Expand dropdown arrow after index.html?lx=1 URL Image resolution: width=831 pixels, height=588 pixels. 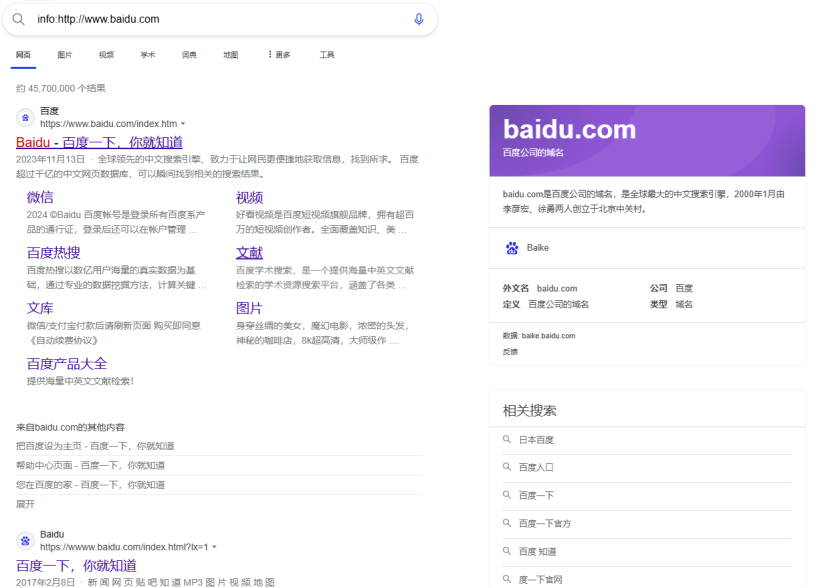pos(215,547)
